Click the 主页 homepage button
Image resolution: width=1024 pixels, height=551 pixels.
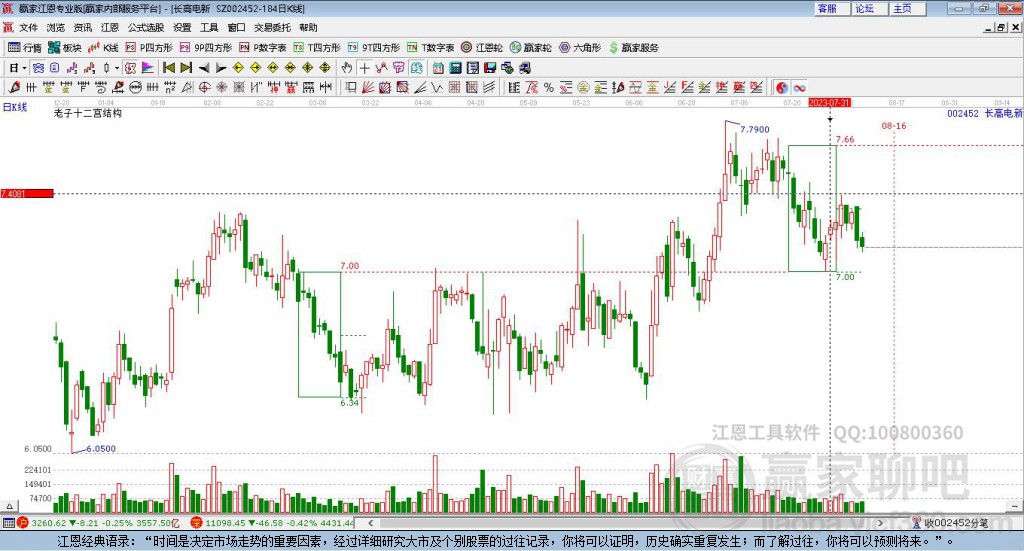908,8
